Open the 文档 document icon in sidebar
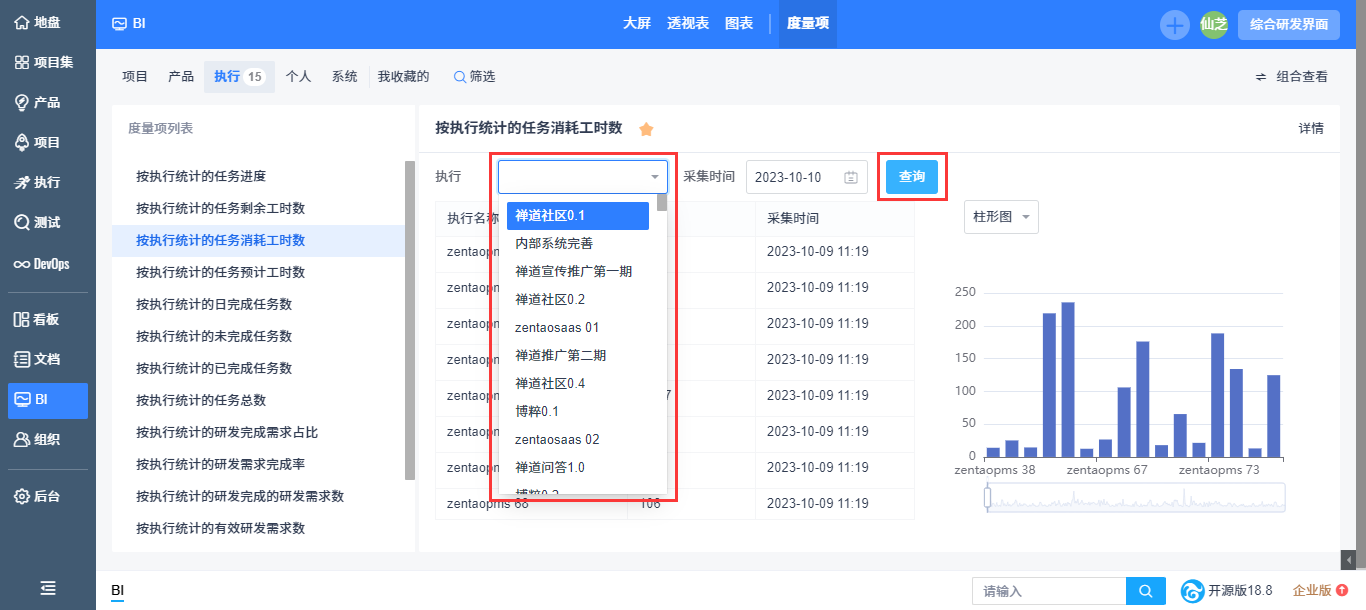The width and height of the screenshot is (1366, 610). pyautogui.click(x=22, y=359)
